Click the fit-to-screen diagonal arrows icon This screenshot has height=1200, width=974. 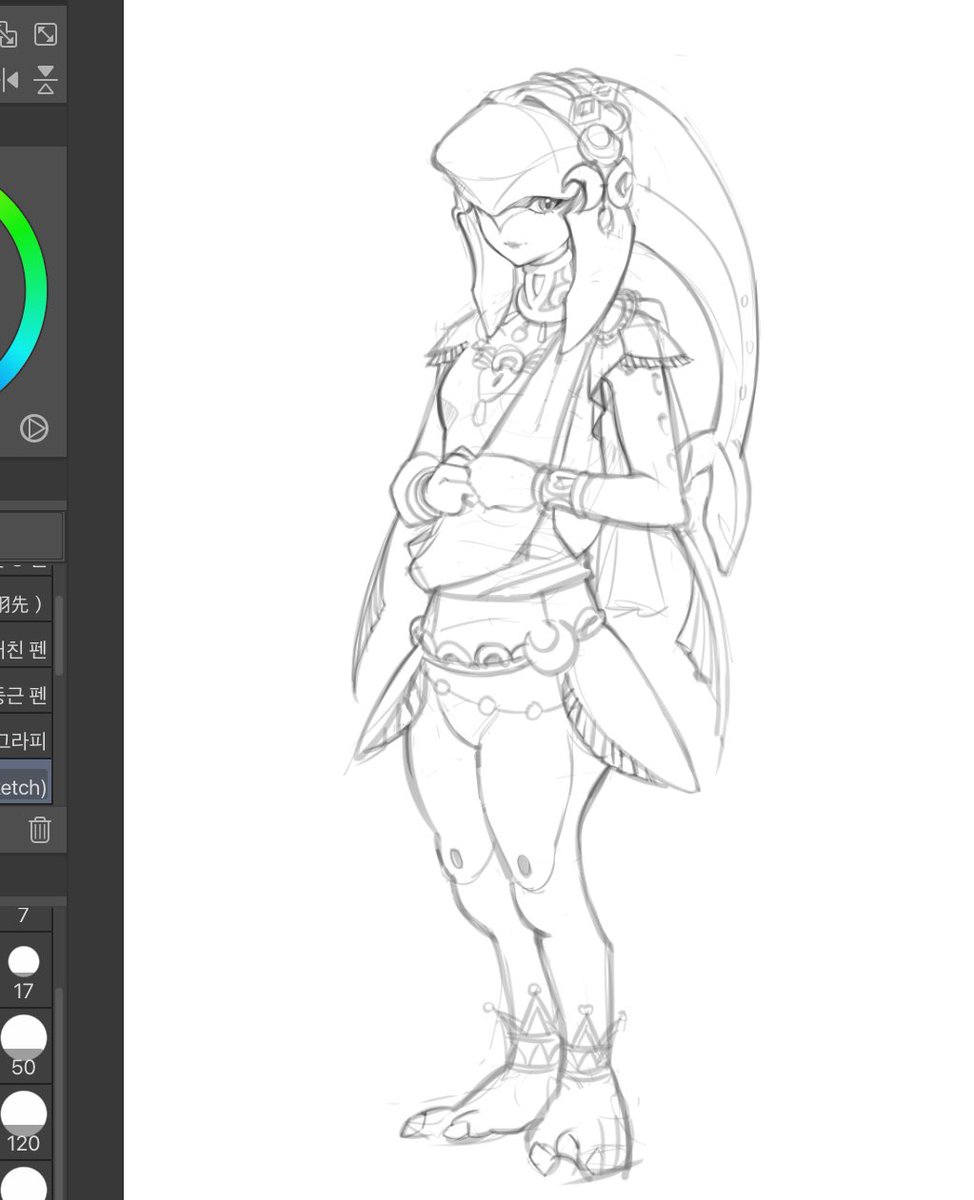tap(45, 34)
